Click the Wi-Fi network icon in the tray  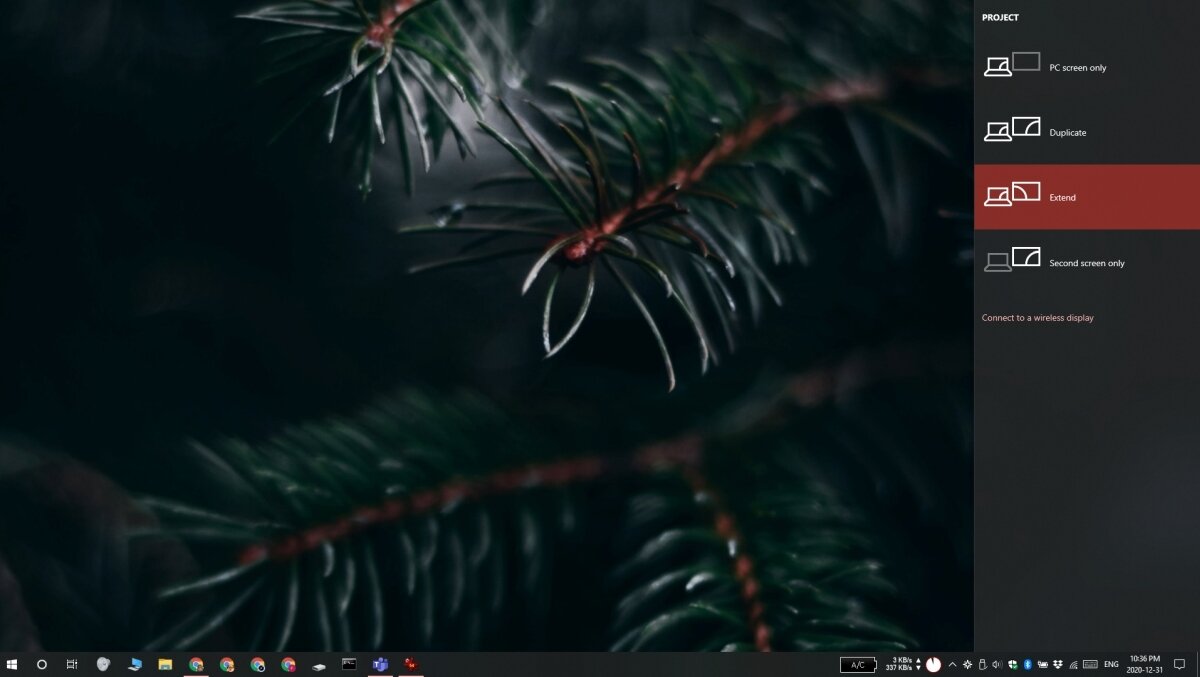click(1072, 664)
